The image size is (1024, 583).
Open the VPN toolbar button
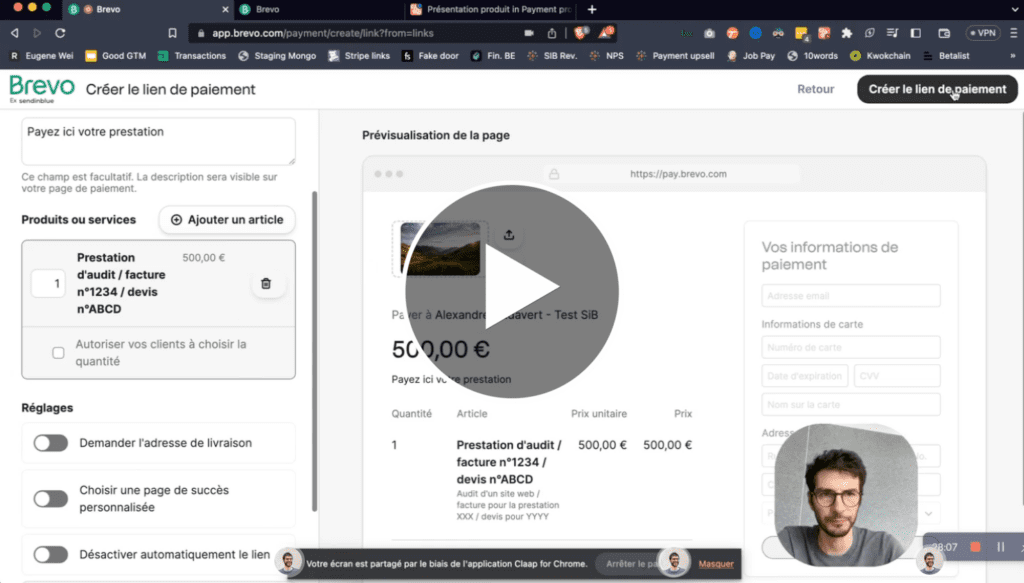(x=981, y=31)
